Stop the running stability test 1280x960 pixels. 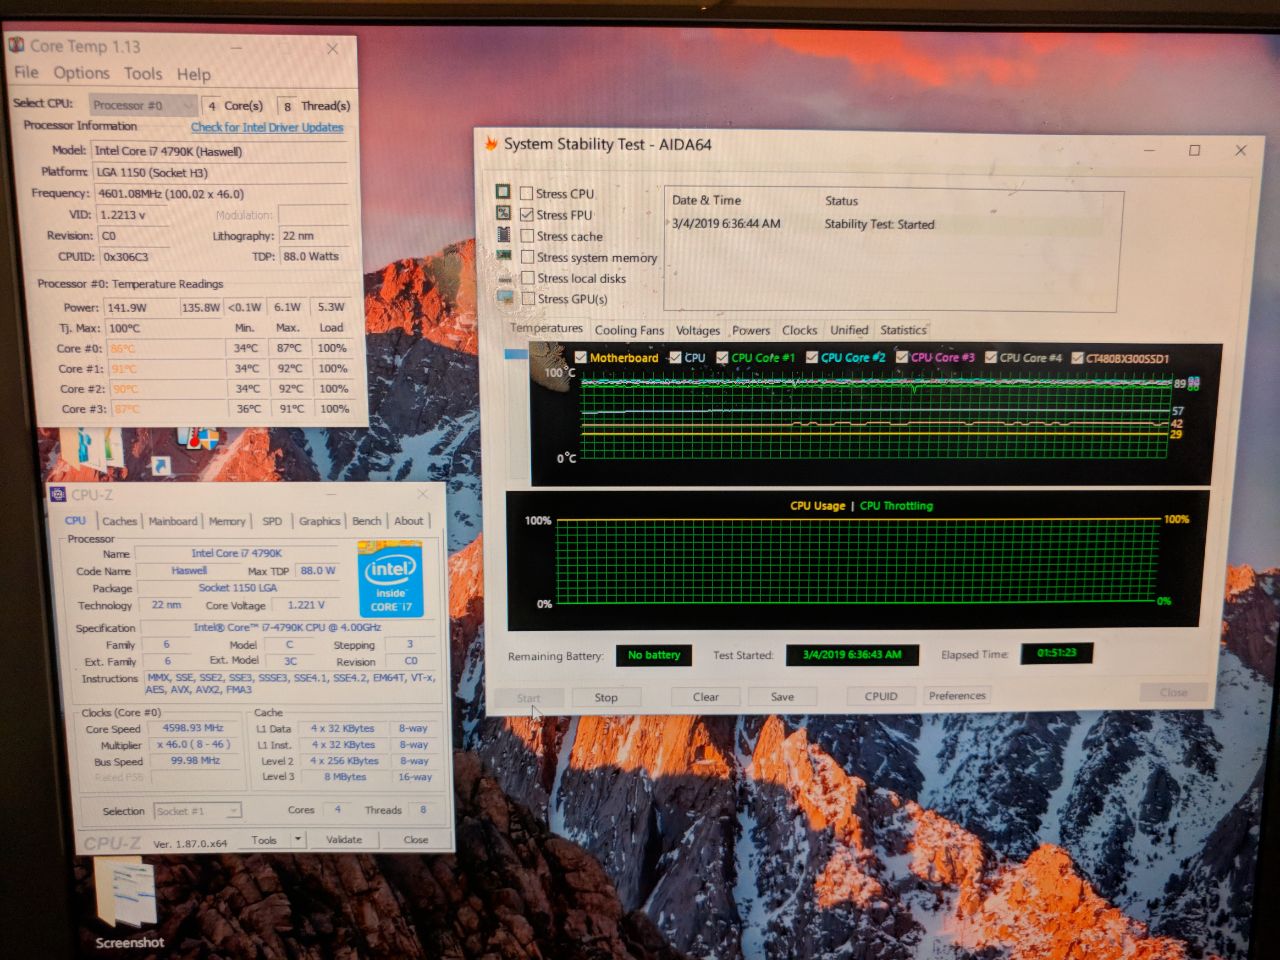tap(606, 697)
